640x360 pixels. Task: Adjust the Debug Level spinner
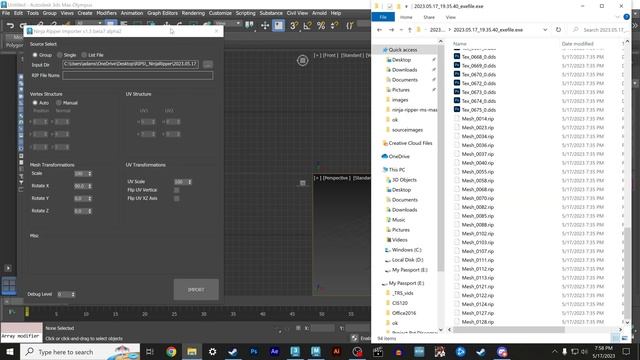[73, 294]
